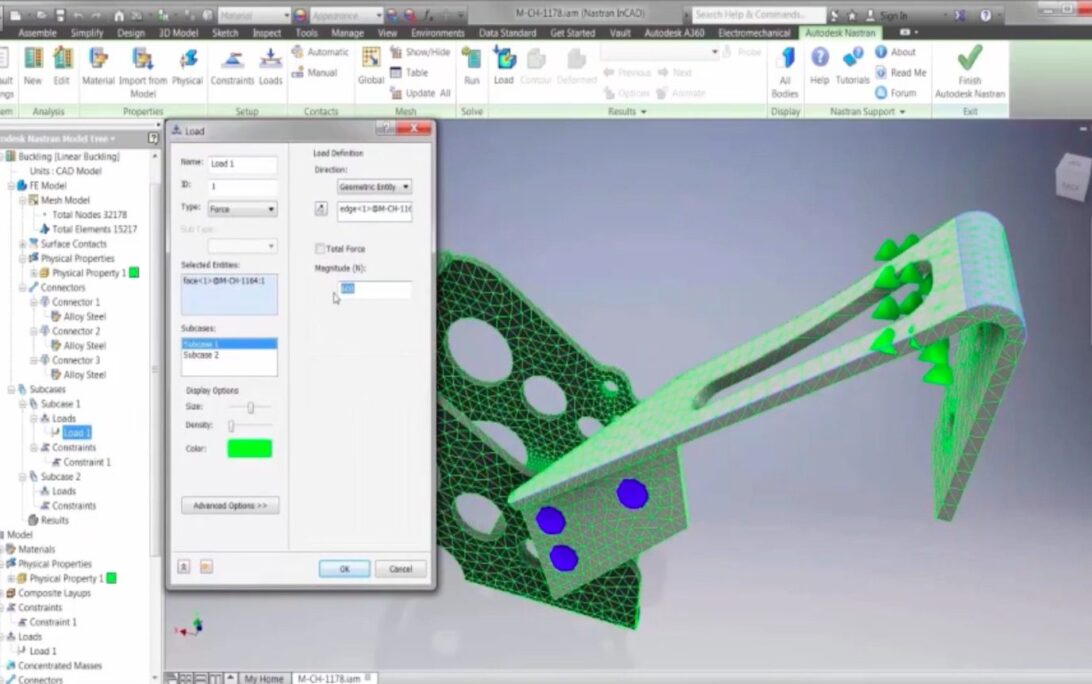Click the green Color swatch
Image resolution: width=1092 pixels, height=684 pixels.
pos(249,449)
